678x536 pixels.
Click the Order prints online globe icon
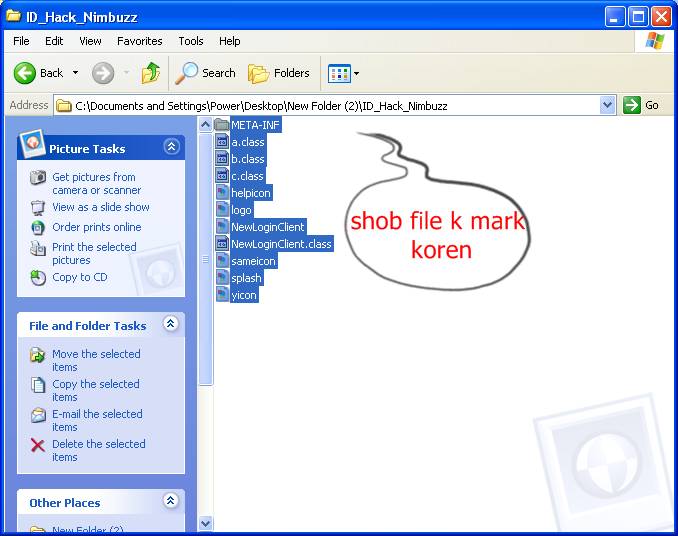click(x=38, y=227)
